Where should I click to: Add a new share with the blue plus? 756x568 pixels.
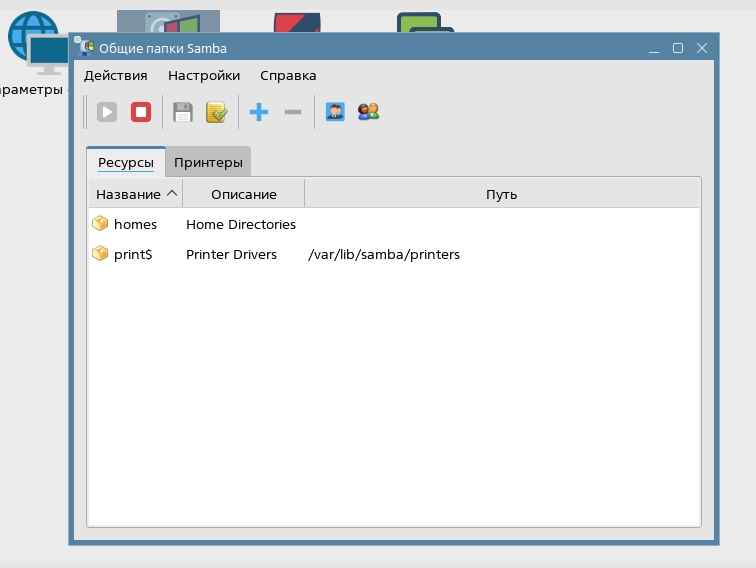pyautogui.click(x=259, y=112)
